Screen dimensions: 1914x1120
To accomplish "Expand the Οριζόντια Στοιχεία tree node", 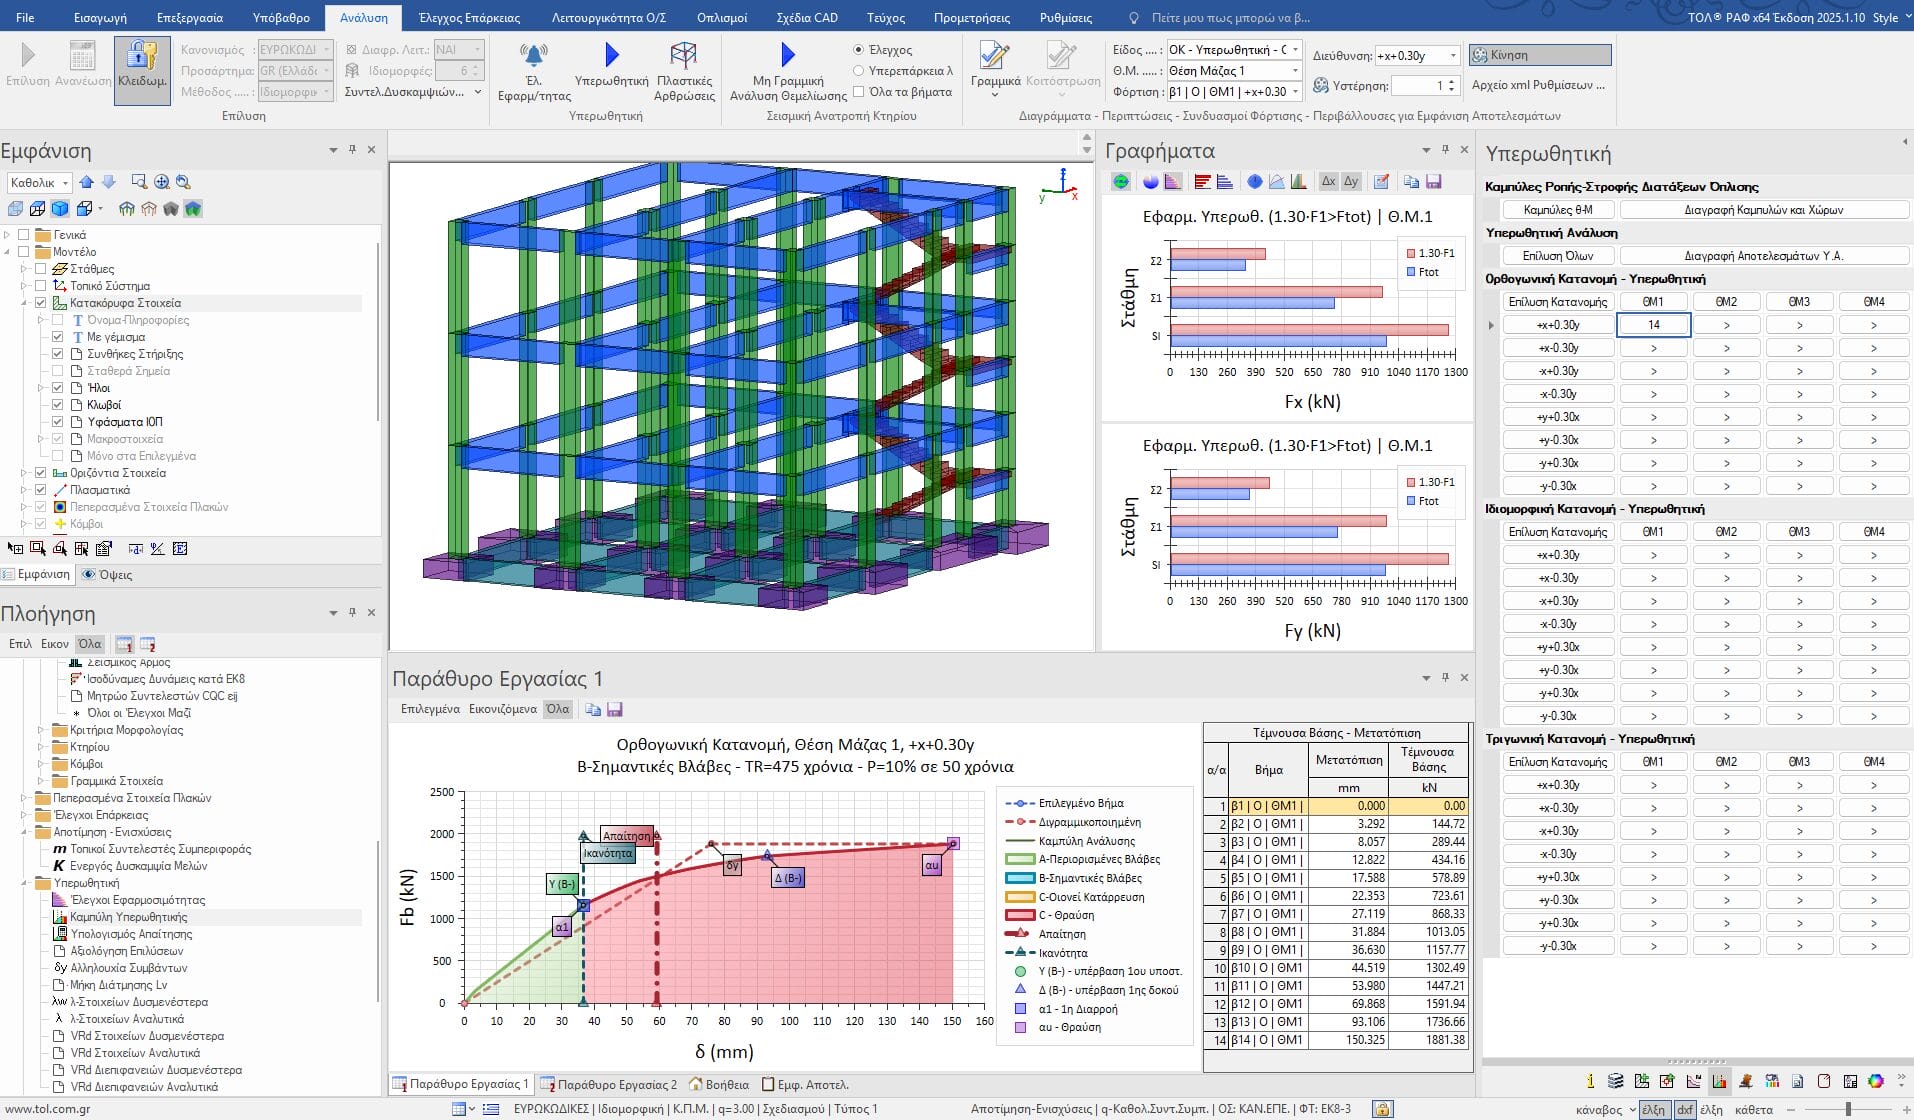I will 25,473.
